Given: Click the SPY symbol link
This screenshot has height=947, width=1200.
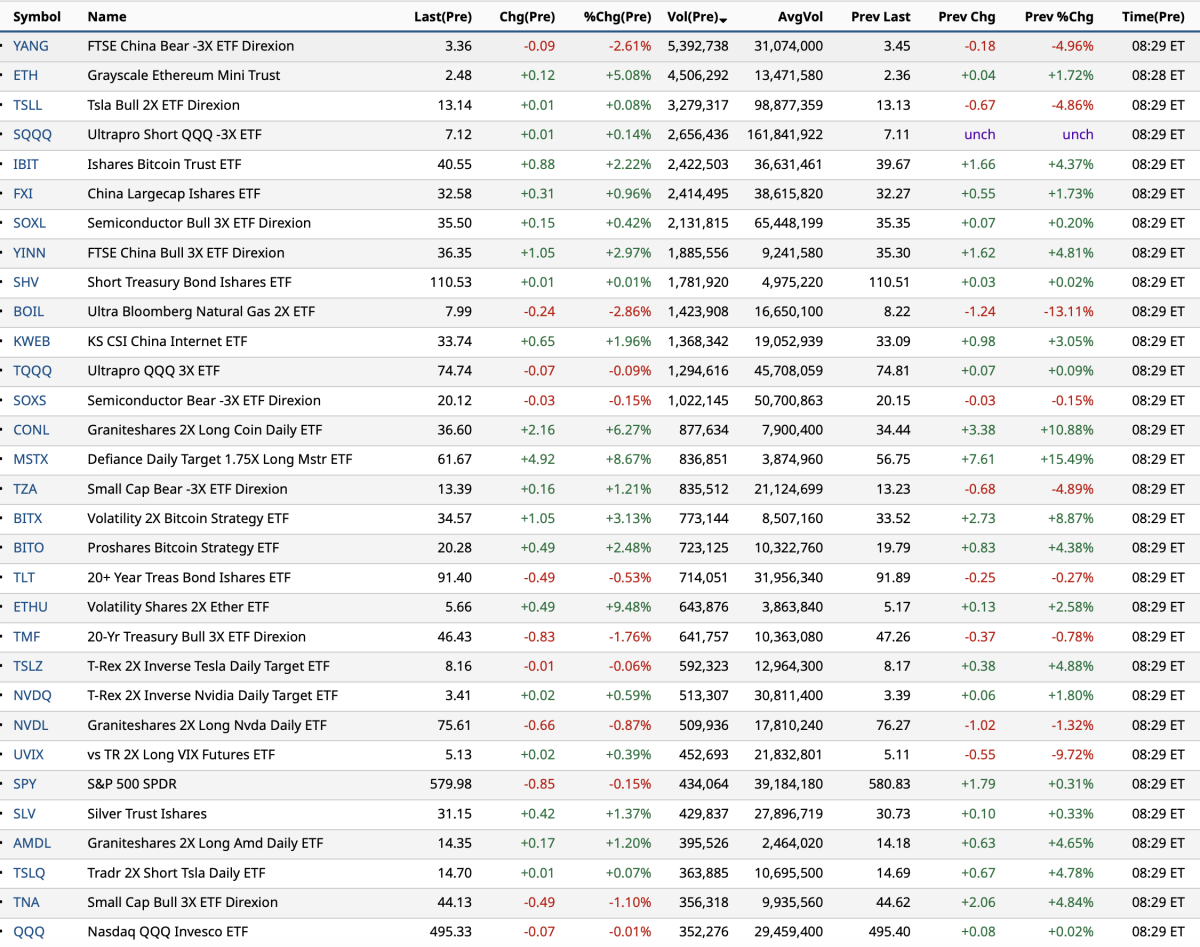Looking at the screenshot, I should tap(24, 784).
